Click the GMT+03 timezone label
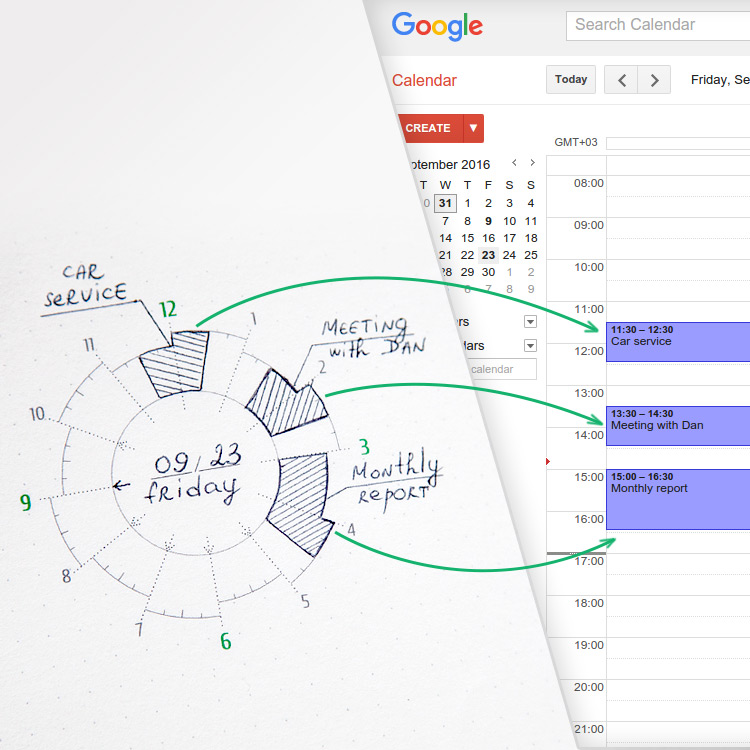Image resolution: width=750 pixels, height=750 pixels. pos(576,142)
